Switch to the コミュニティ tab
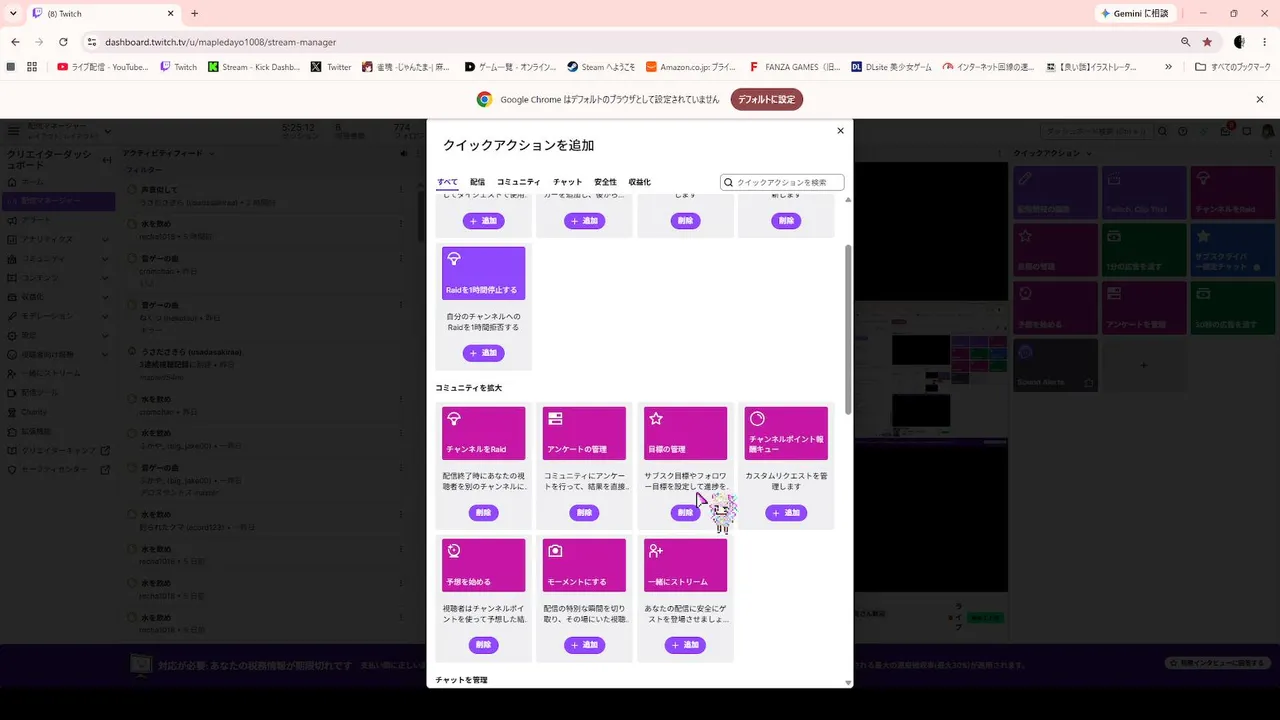Image resolution: width=1280 pixels, height=720 pixels. click(519, 182)
